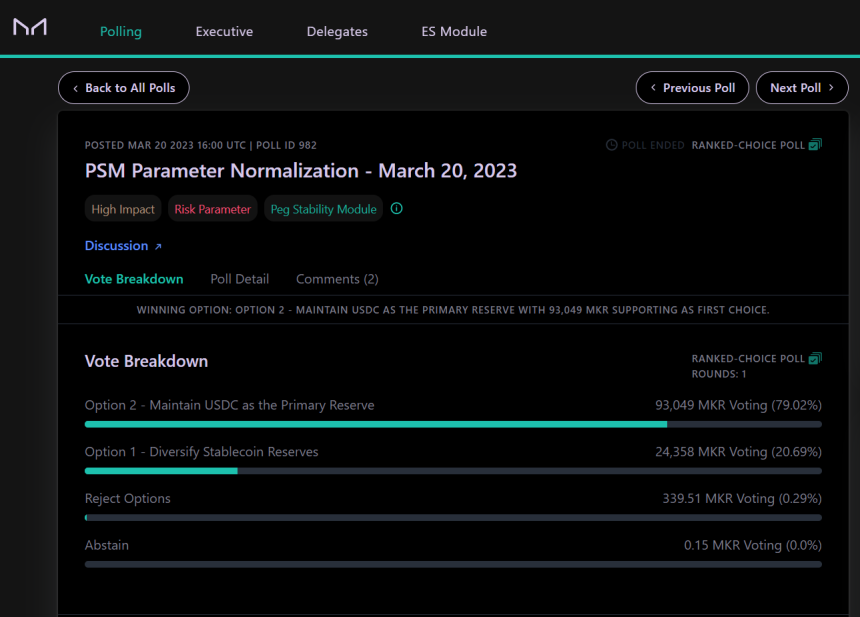The image size is (860, 617).
Task: Click the Risk Parameter tag
Action: click(x=212, y=209)
